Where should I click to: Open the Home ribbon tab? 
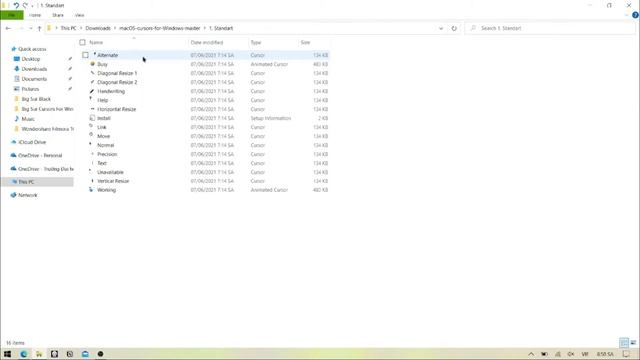[35, 15]
